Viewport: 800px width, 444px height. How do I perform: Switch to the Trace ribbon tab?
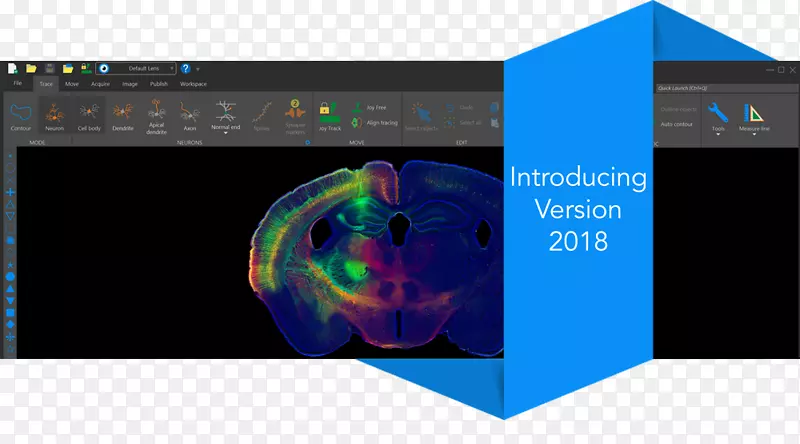pos(46,84)
